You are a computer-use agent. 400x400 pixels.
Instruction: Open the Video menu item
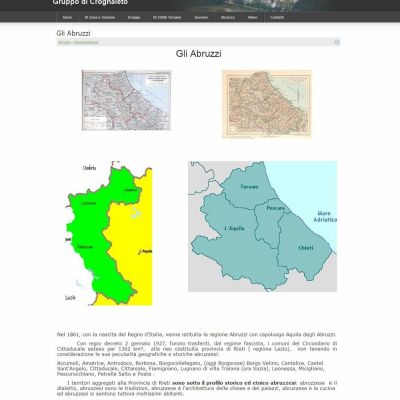(x=253, y=17)
